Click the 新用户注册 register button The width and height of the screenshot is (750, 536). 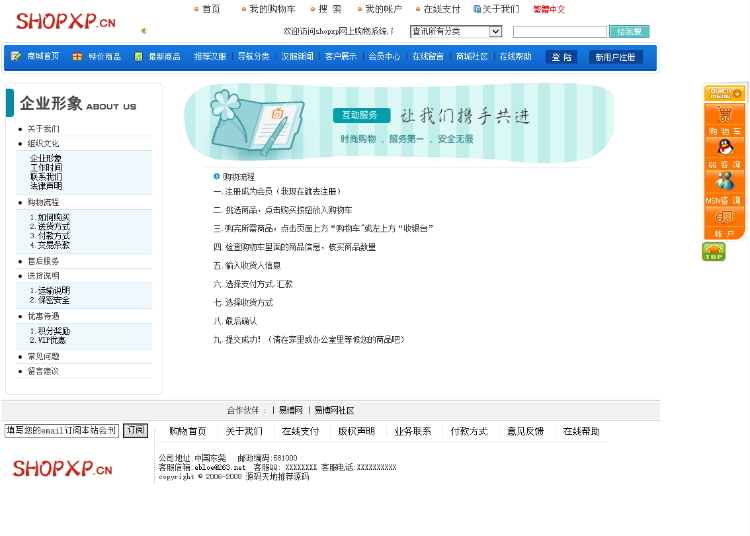(615, 57)
